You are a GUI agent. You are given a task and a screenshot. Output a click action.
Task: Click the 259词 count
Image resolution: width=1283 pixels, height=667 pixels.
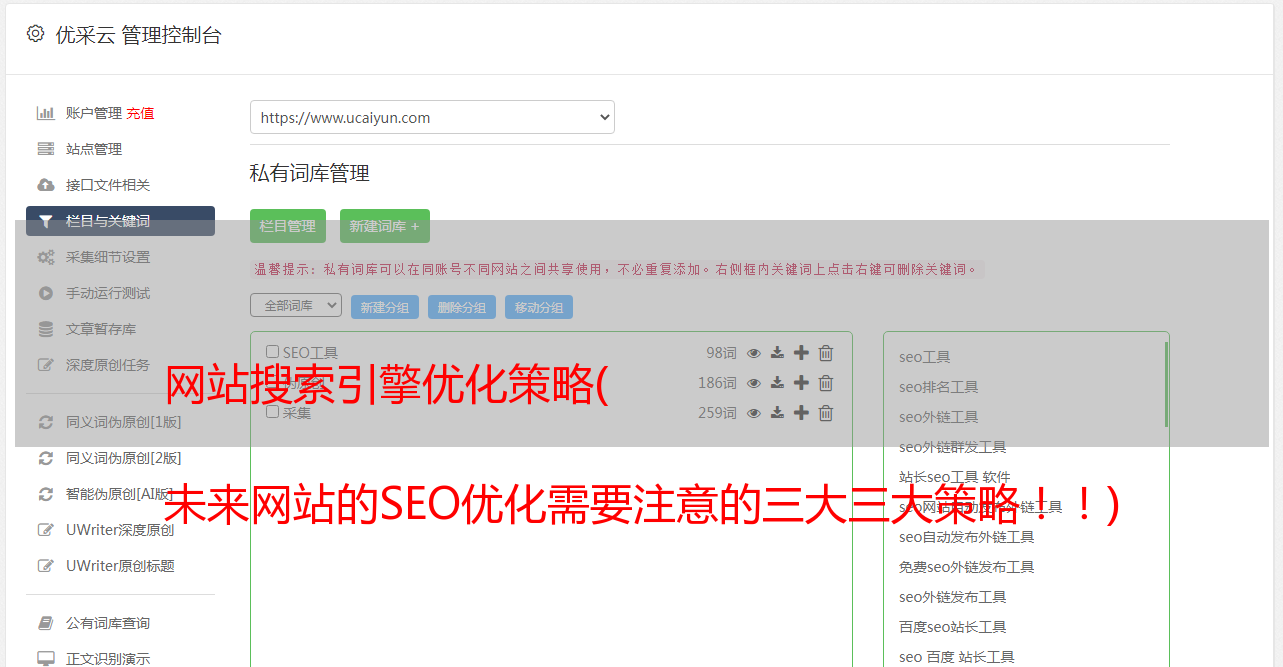[x=717, y=413]
